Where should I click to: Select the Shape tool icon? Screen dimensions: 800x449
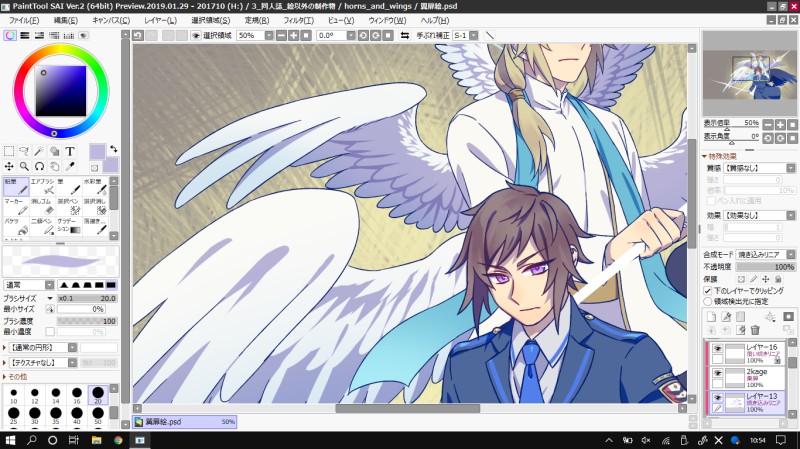[x=54, y=151]
